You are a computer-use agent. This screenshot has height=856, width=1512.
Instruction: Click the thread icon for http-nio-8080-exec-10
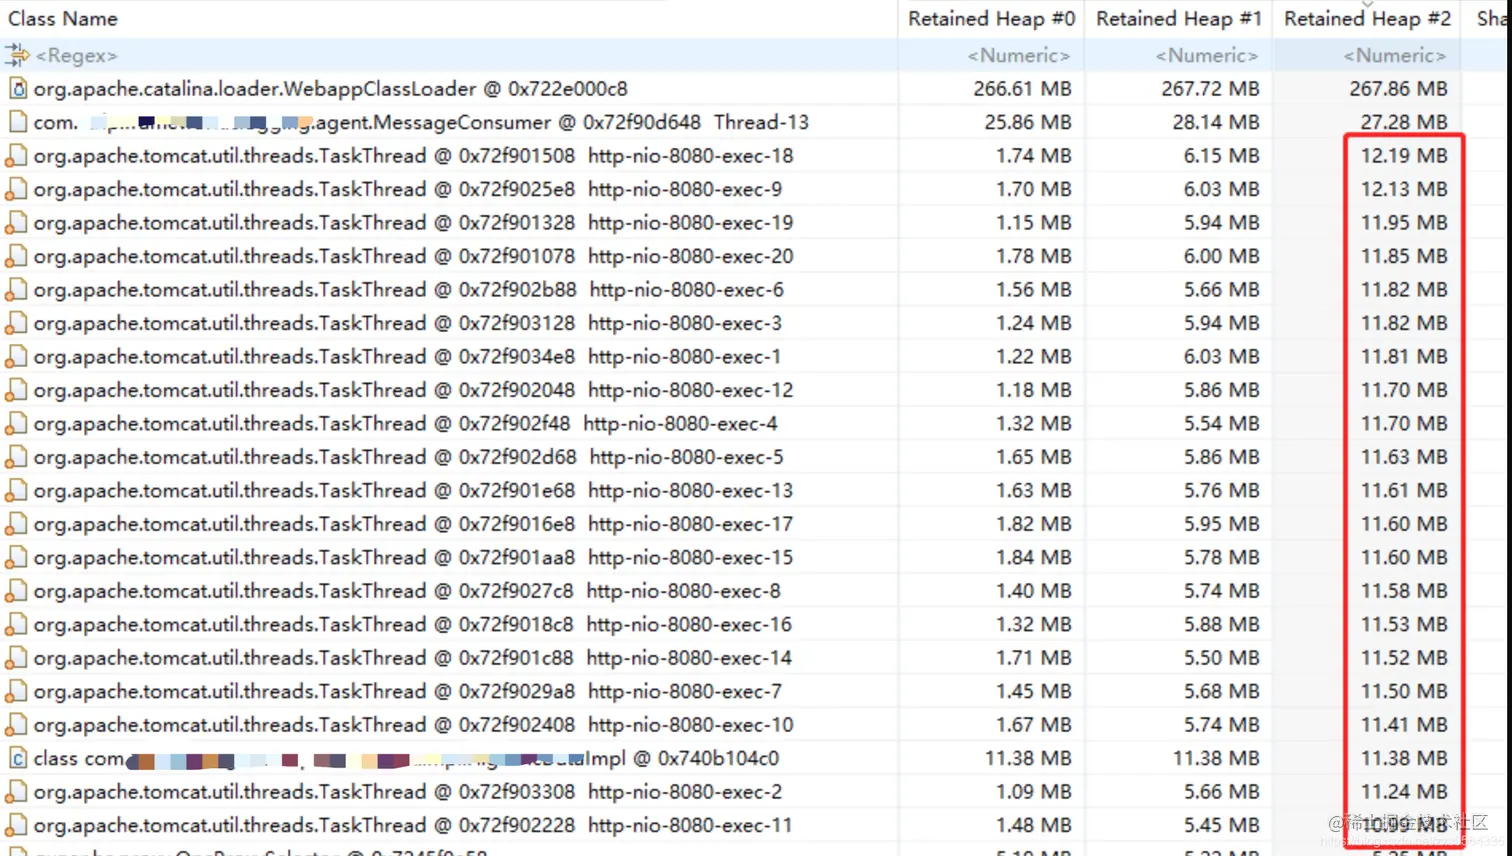(x=16, y=725)
